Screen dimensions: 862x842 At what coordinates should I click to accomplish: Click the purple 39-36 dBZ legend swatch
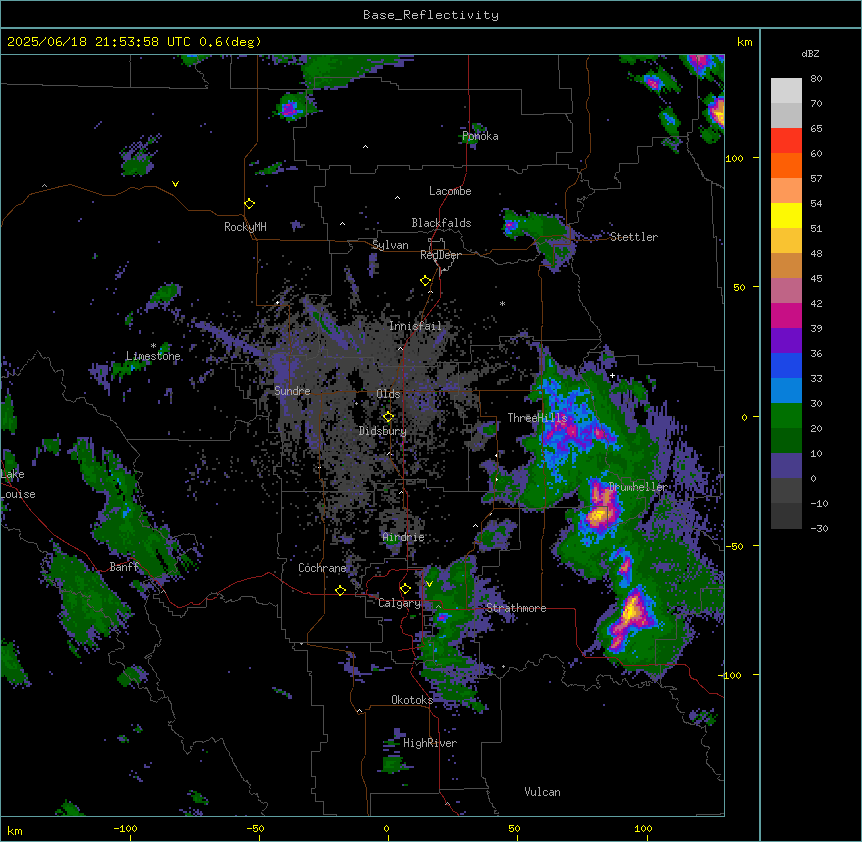pyautogui.click(x=786, y=341)
